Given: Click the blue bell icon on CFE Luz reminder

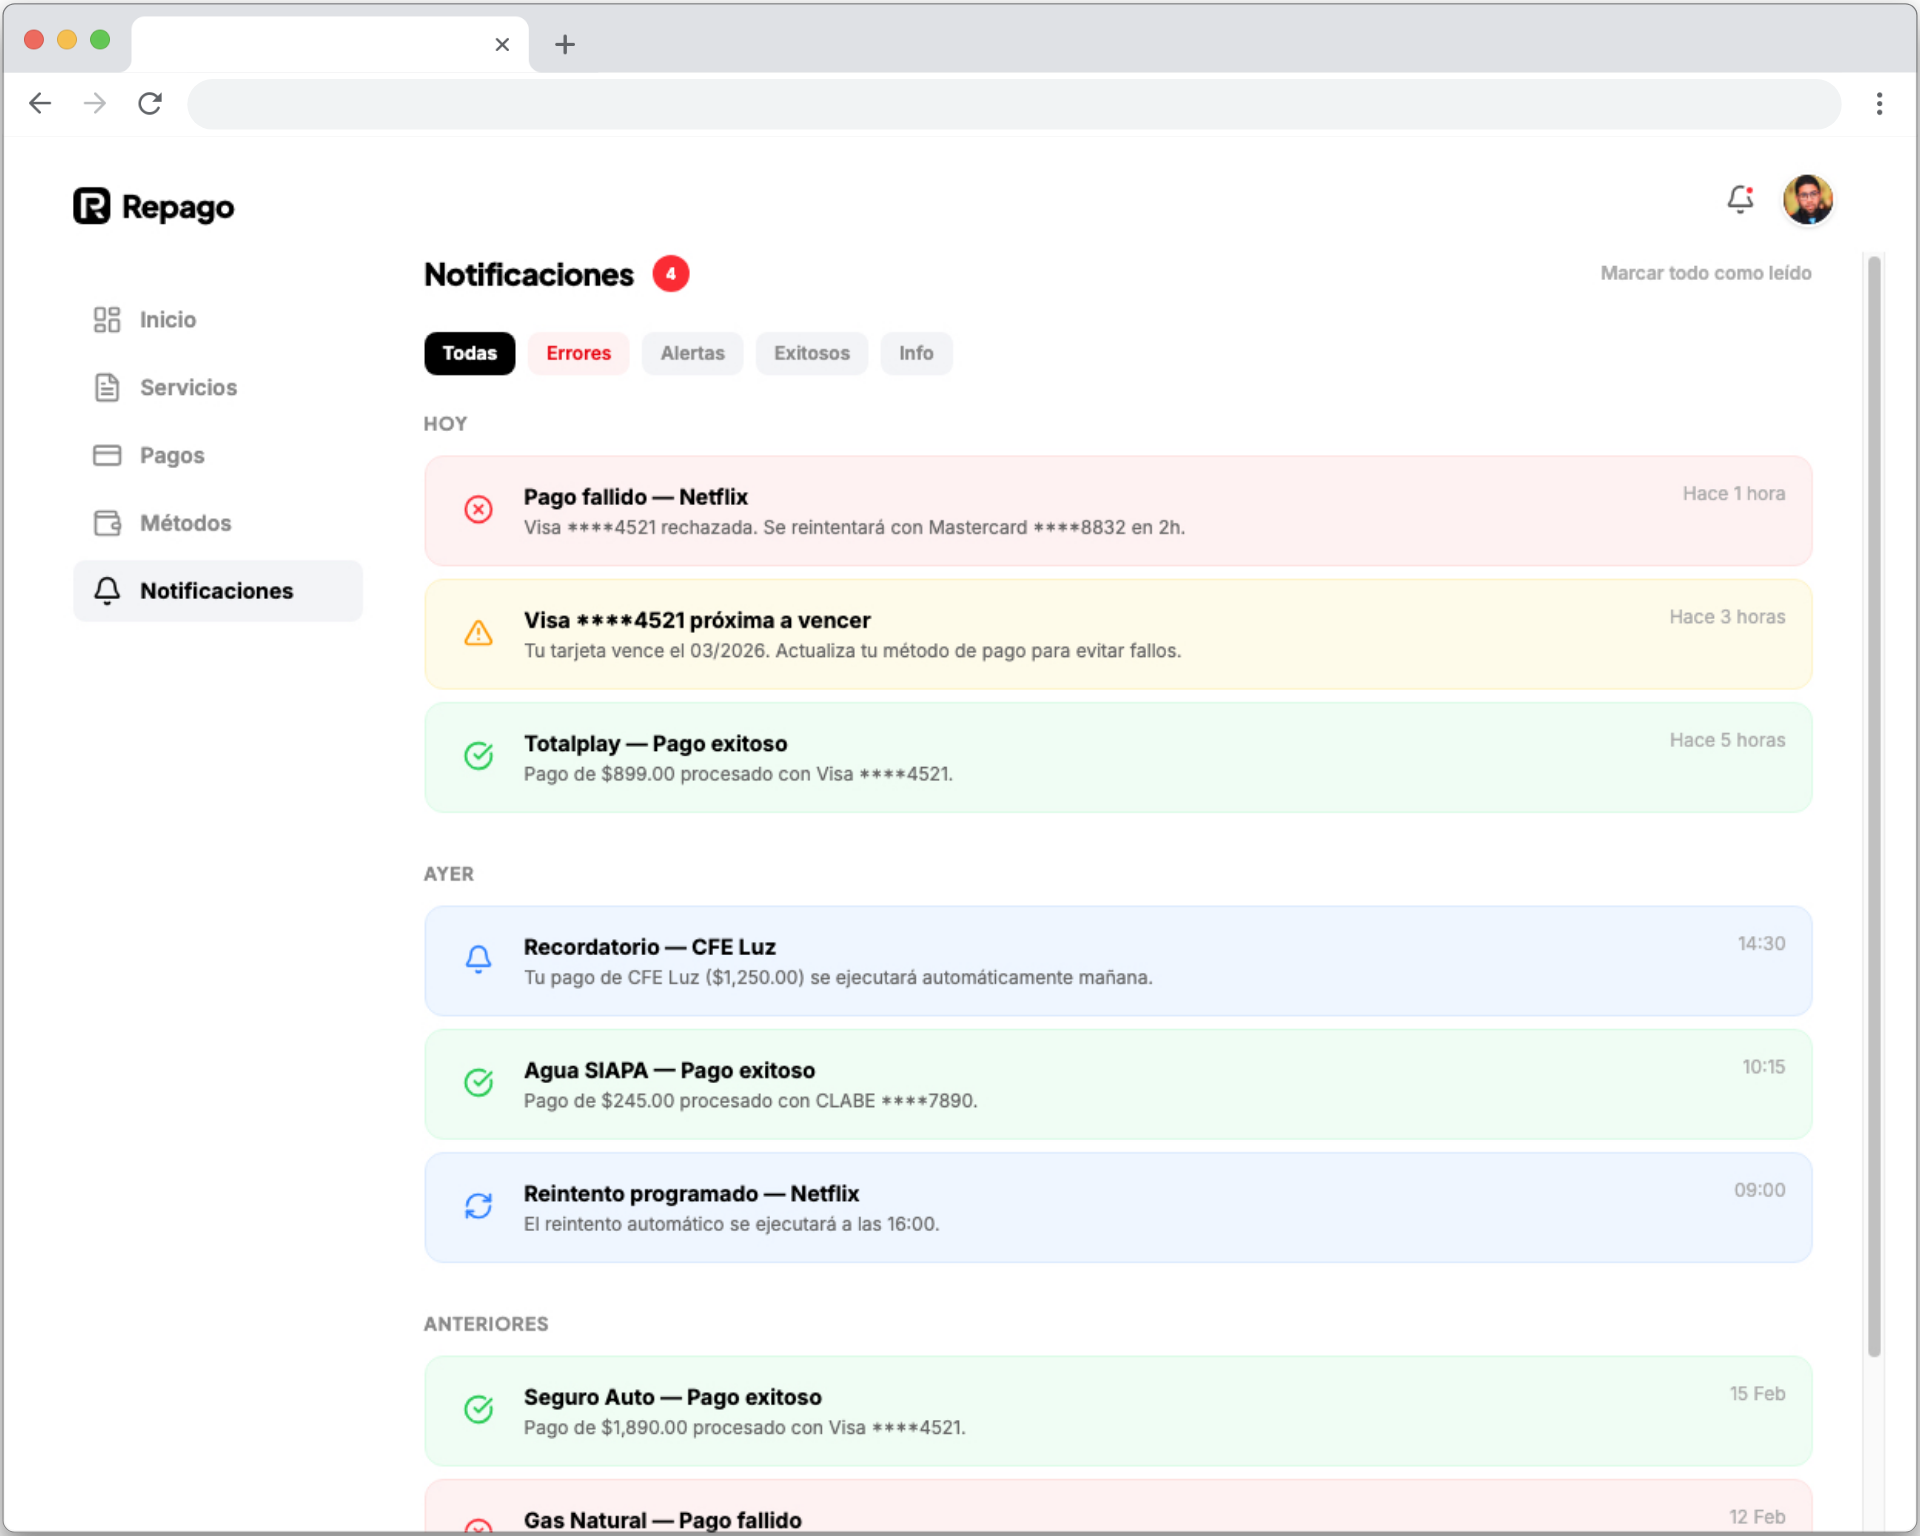Looking at the screenshot, I should click(x=478, y=959).
